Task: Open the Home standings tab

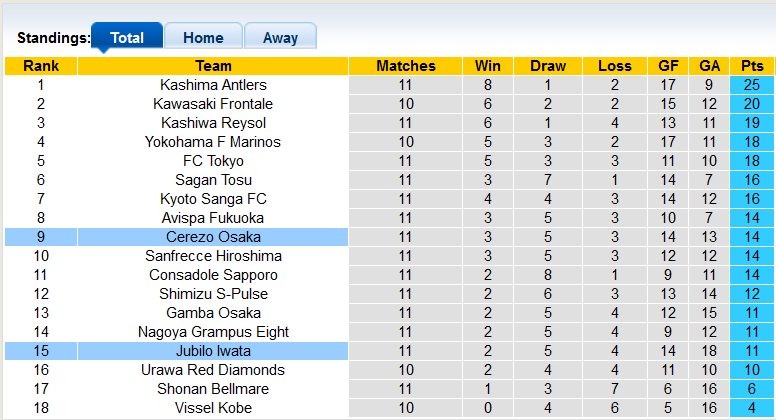Action: pos(203,38)
